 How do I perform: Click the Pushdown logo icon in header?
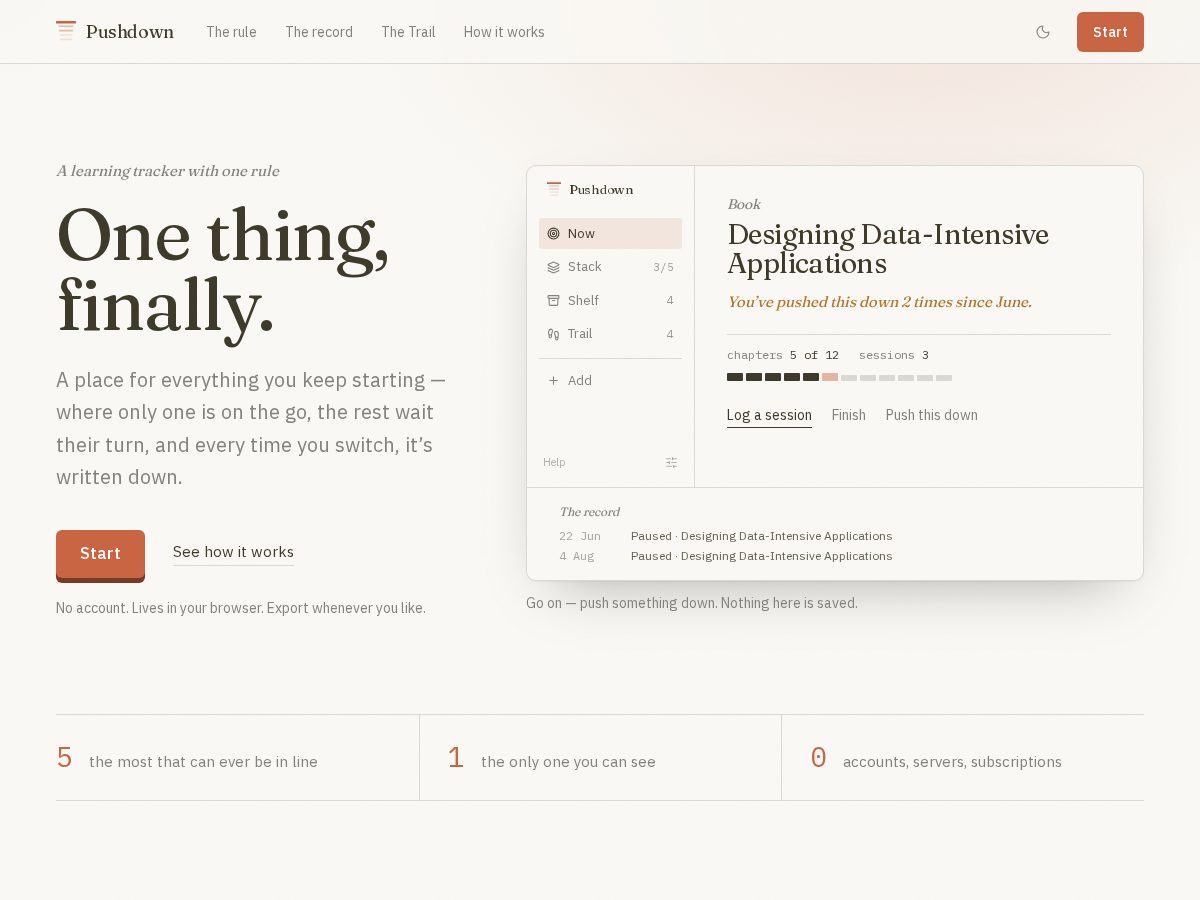(66, 31)
